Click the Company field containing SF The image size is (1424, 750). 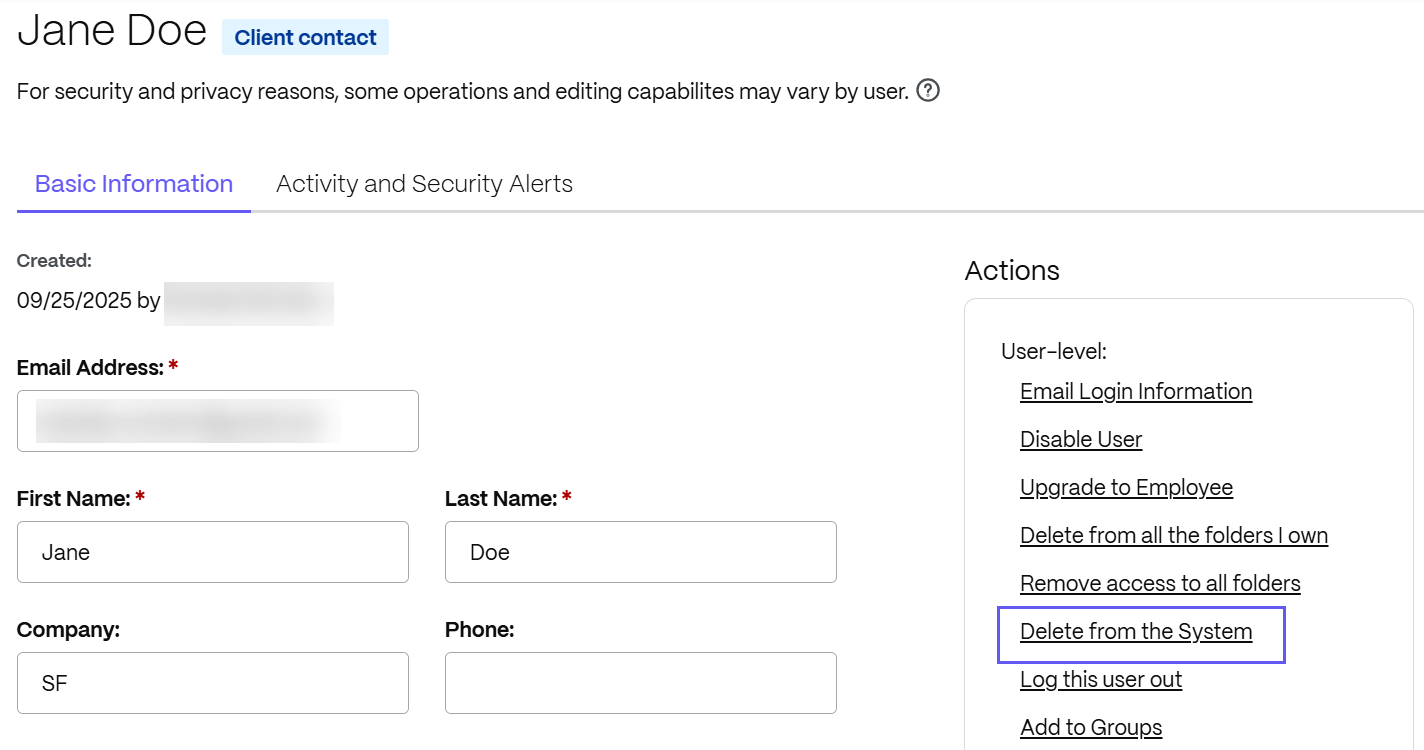[212, 683]
